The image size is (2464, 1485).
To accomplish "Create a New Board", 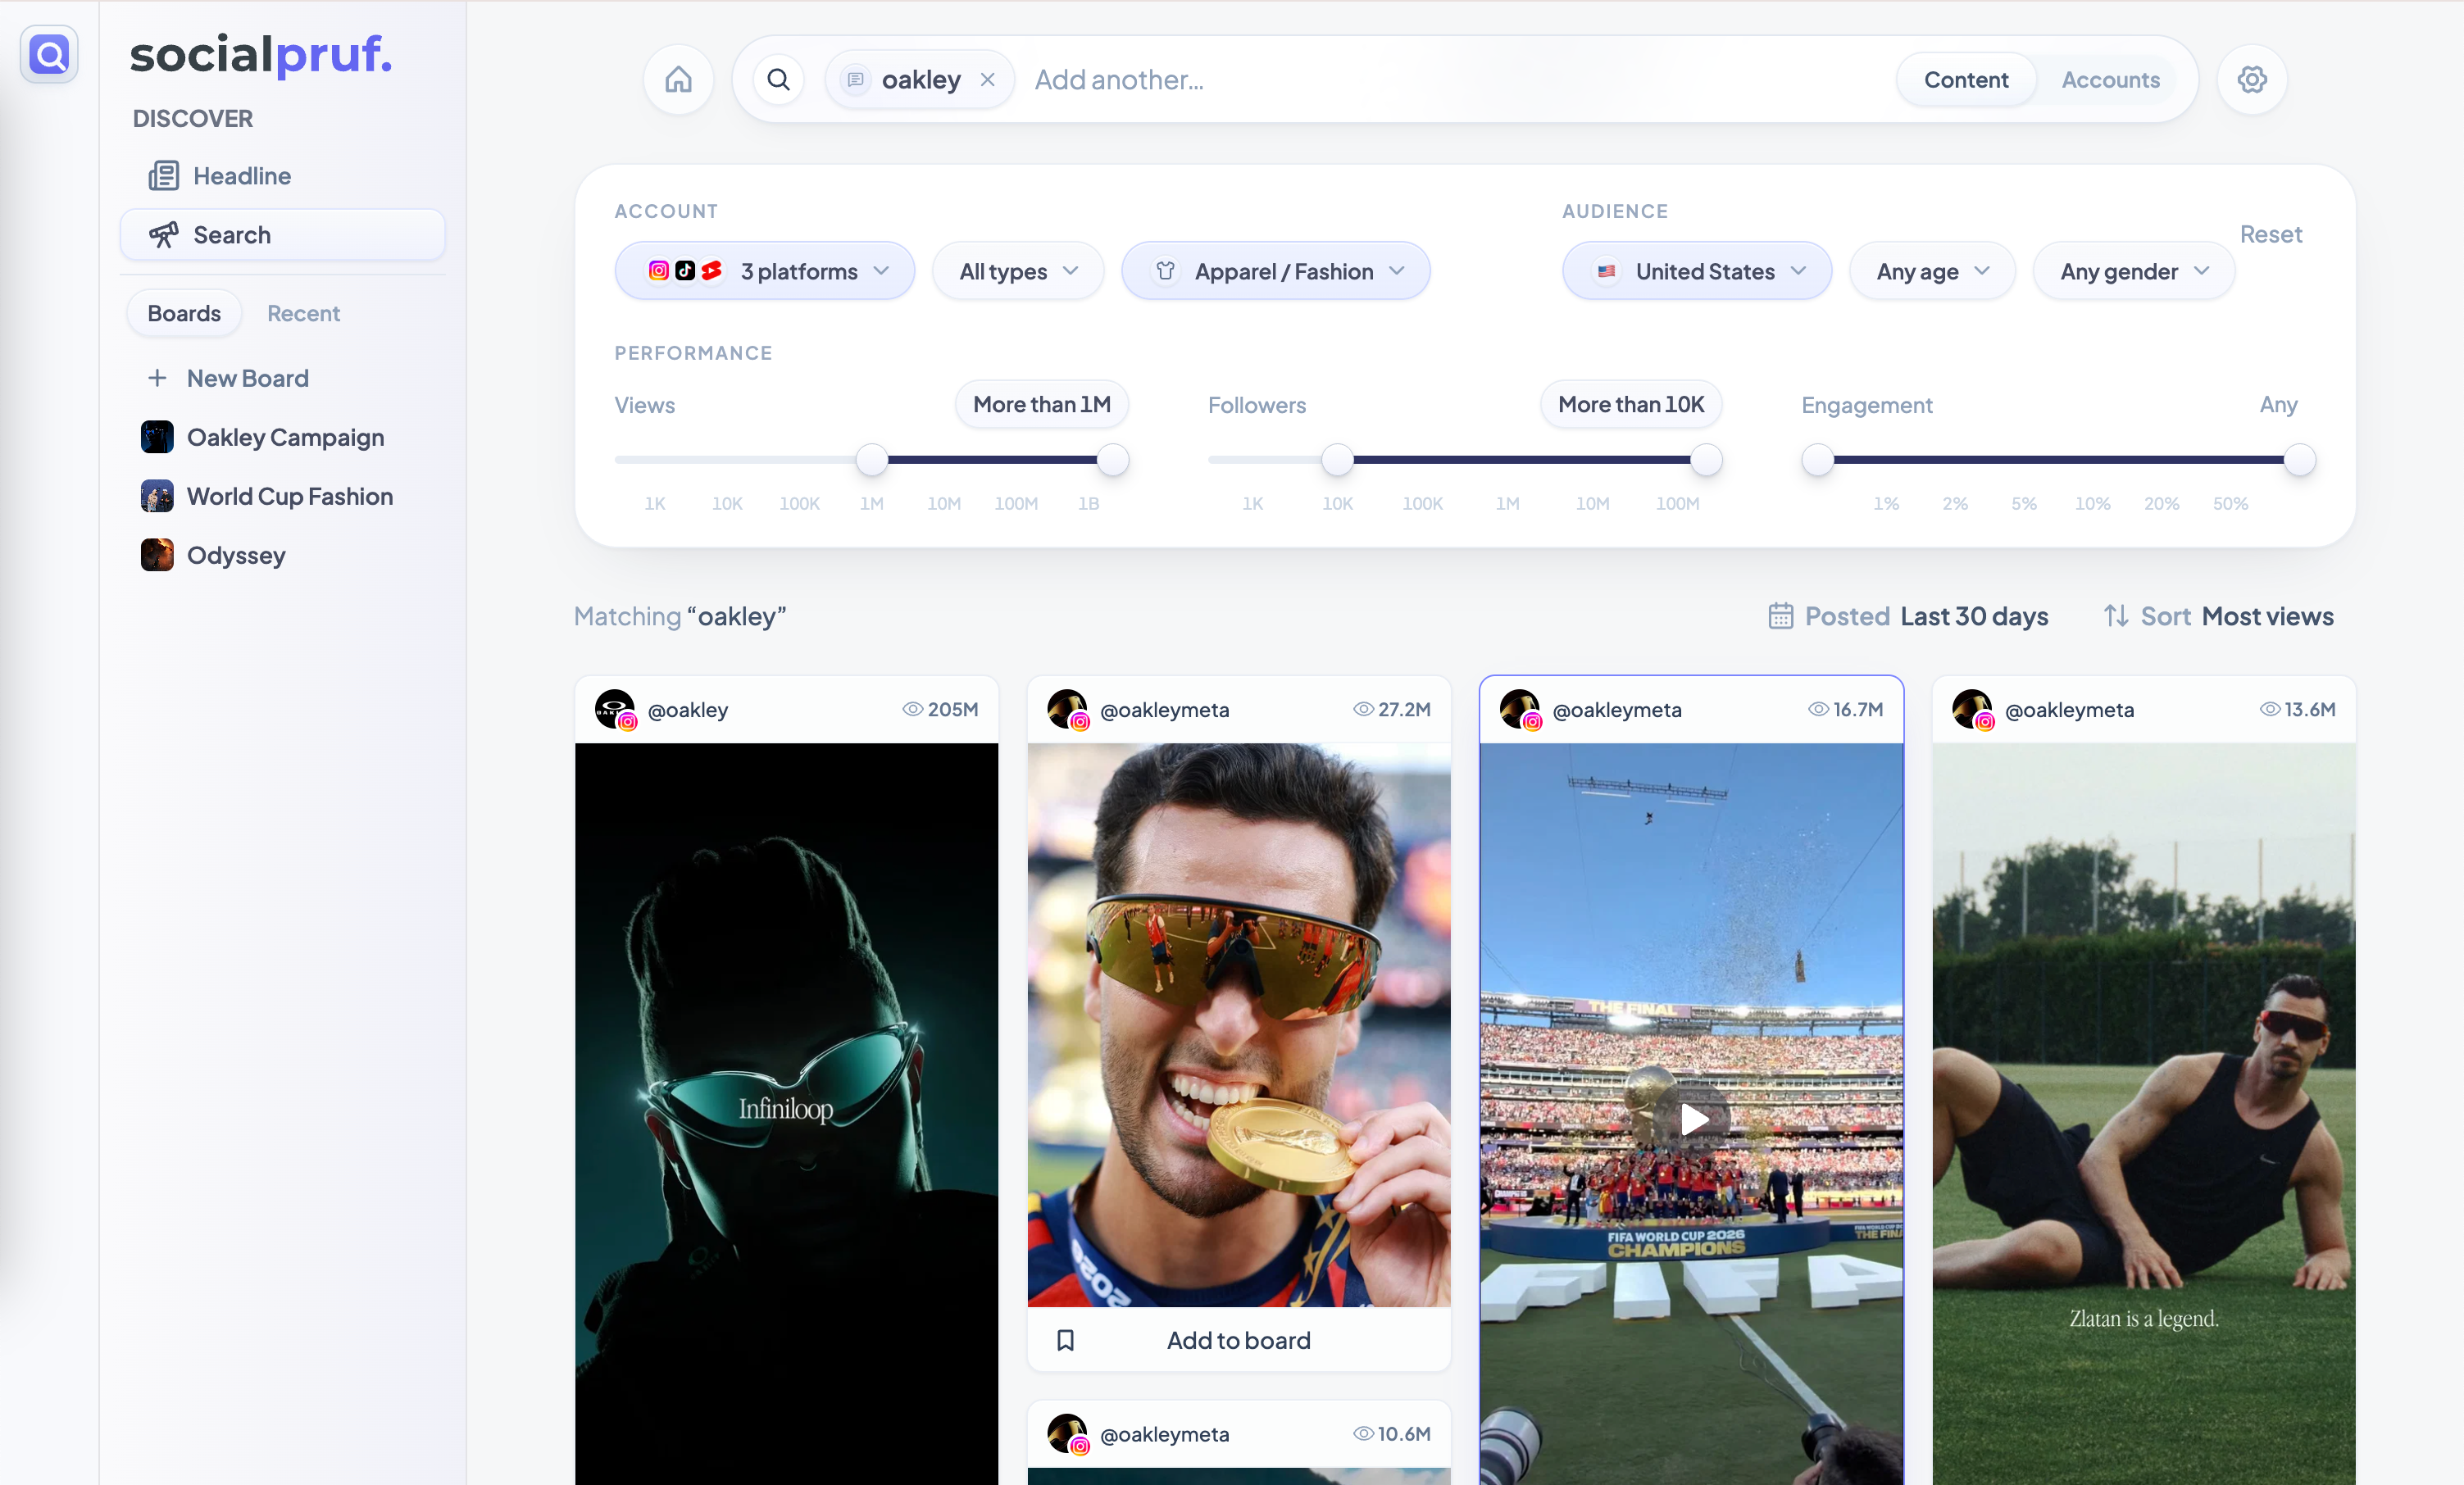I will tap(283, 378).
